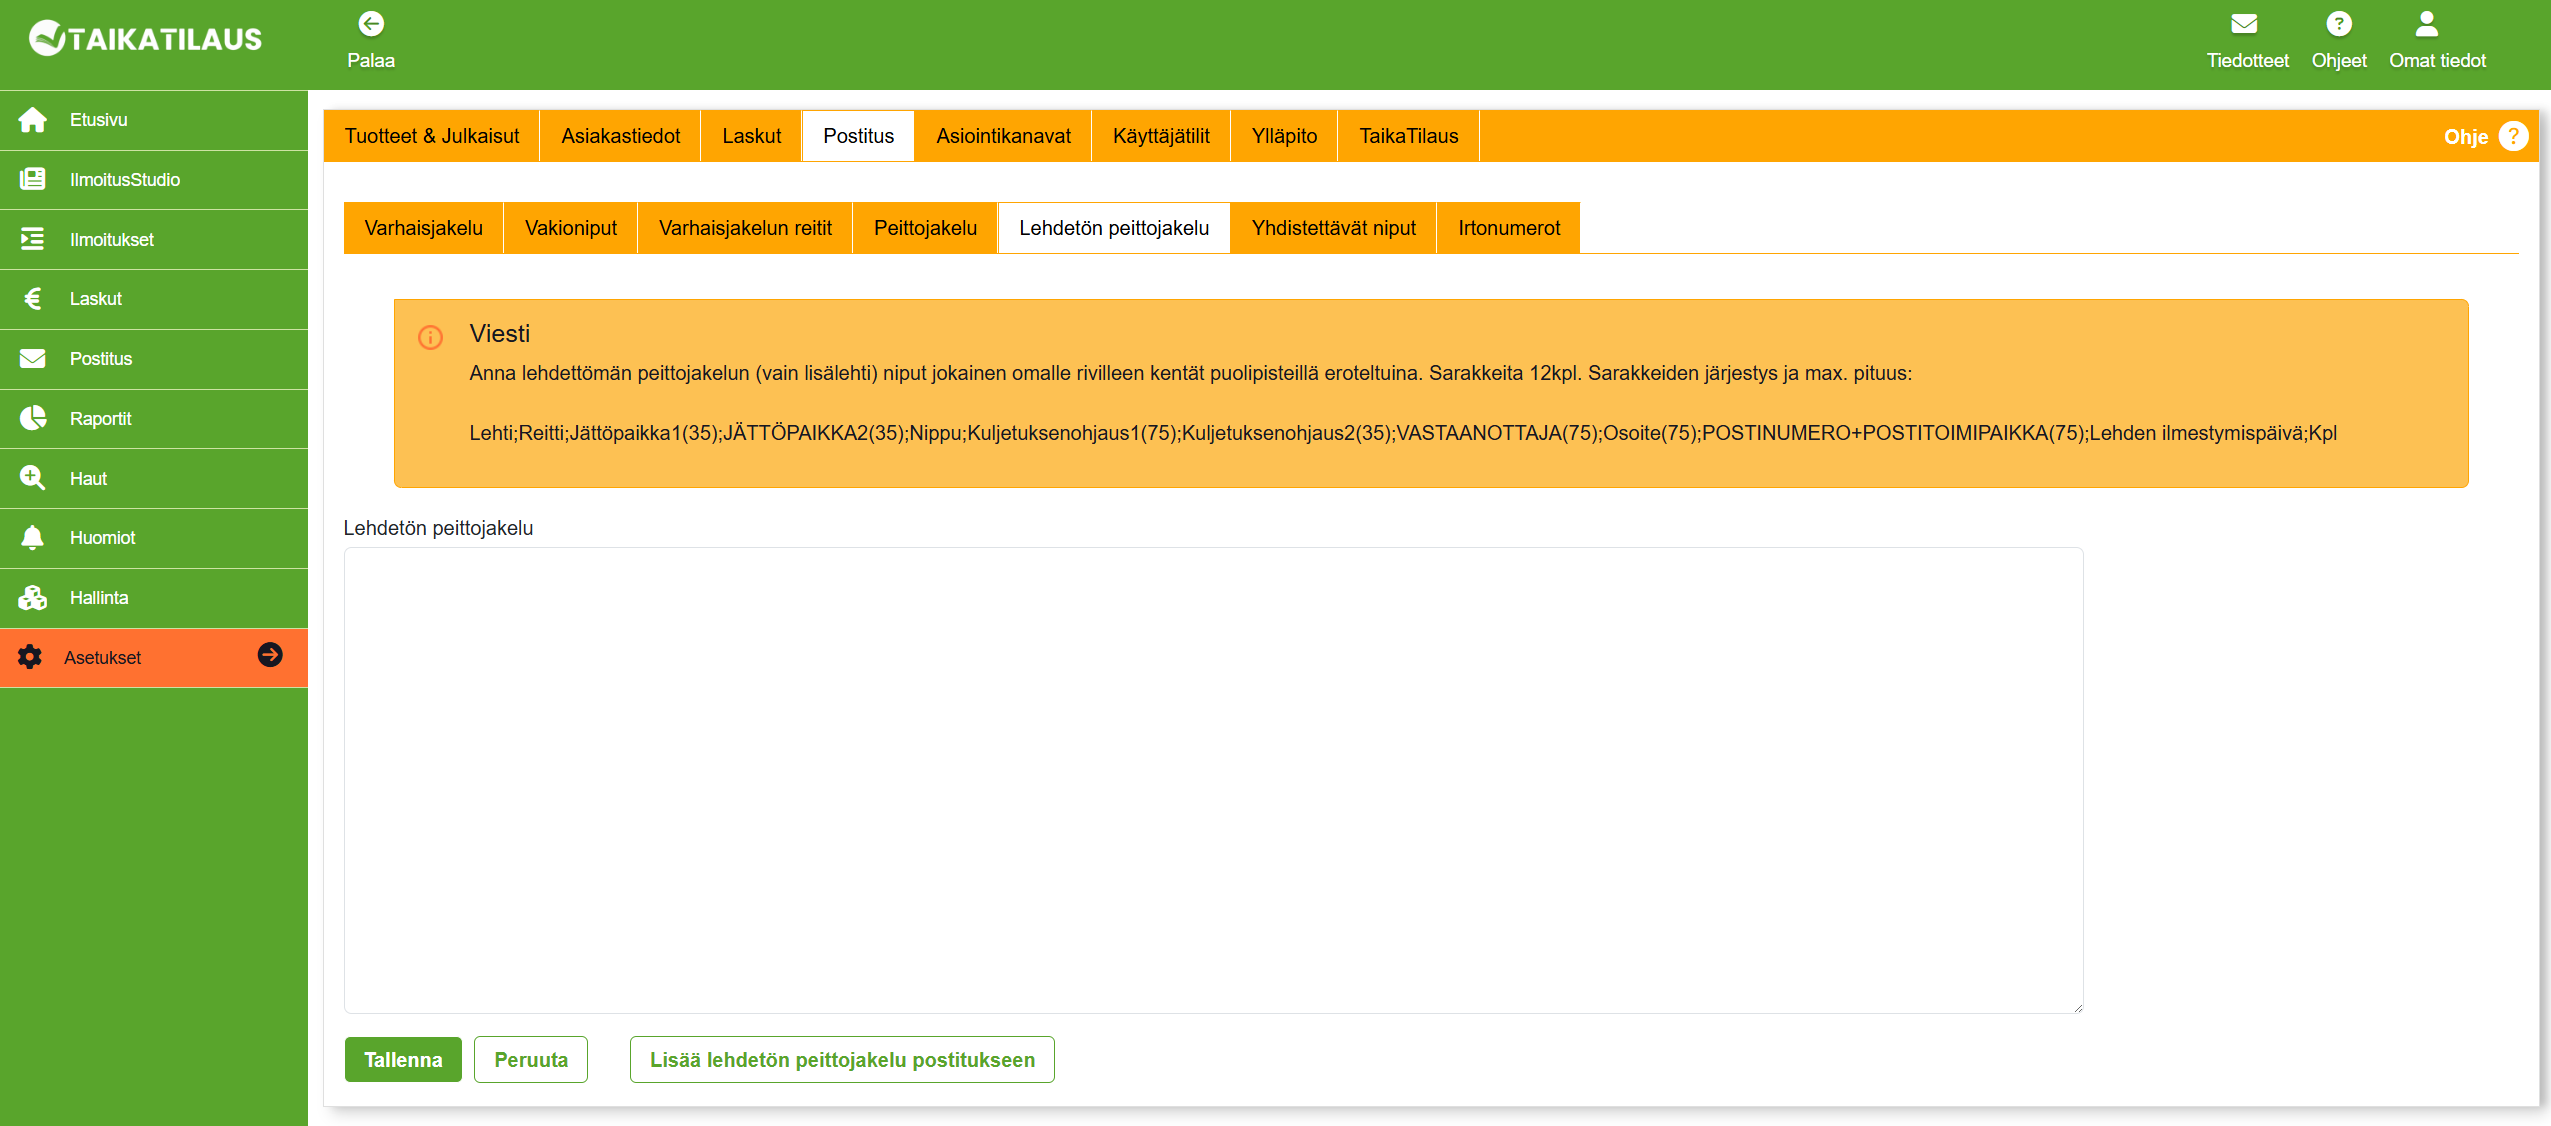This screenshot has height=1126, width=2551.
Task: Click Lisää lehdetön peittojakelu postitukseen button
Action: tap(842, 1060)
